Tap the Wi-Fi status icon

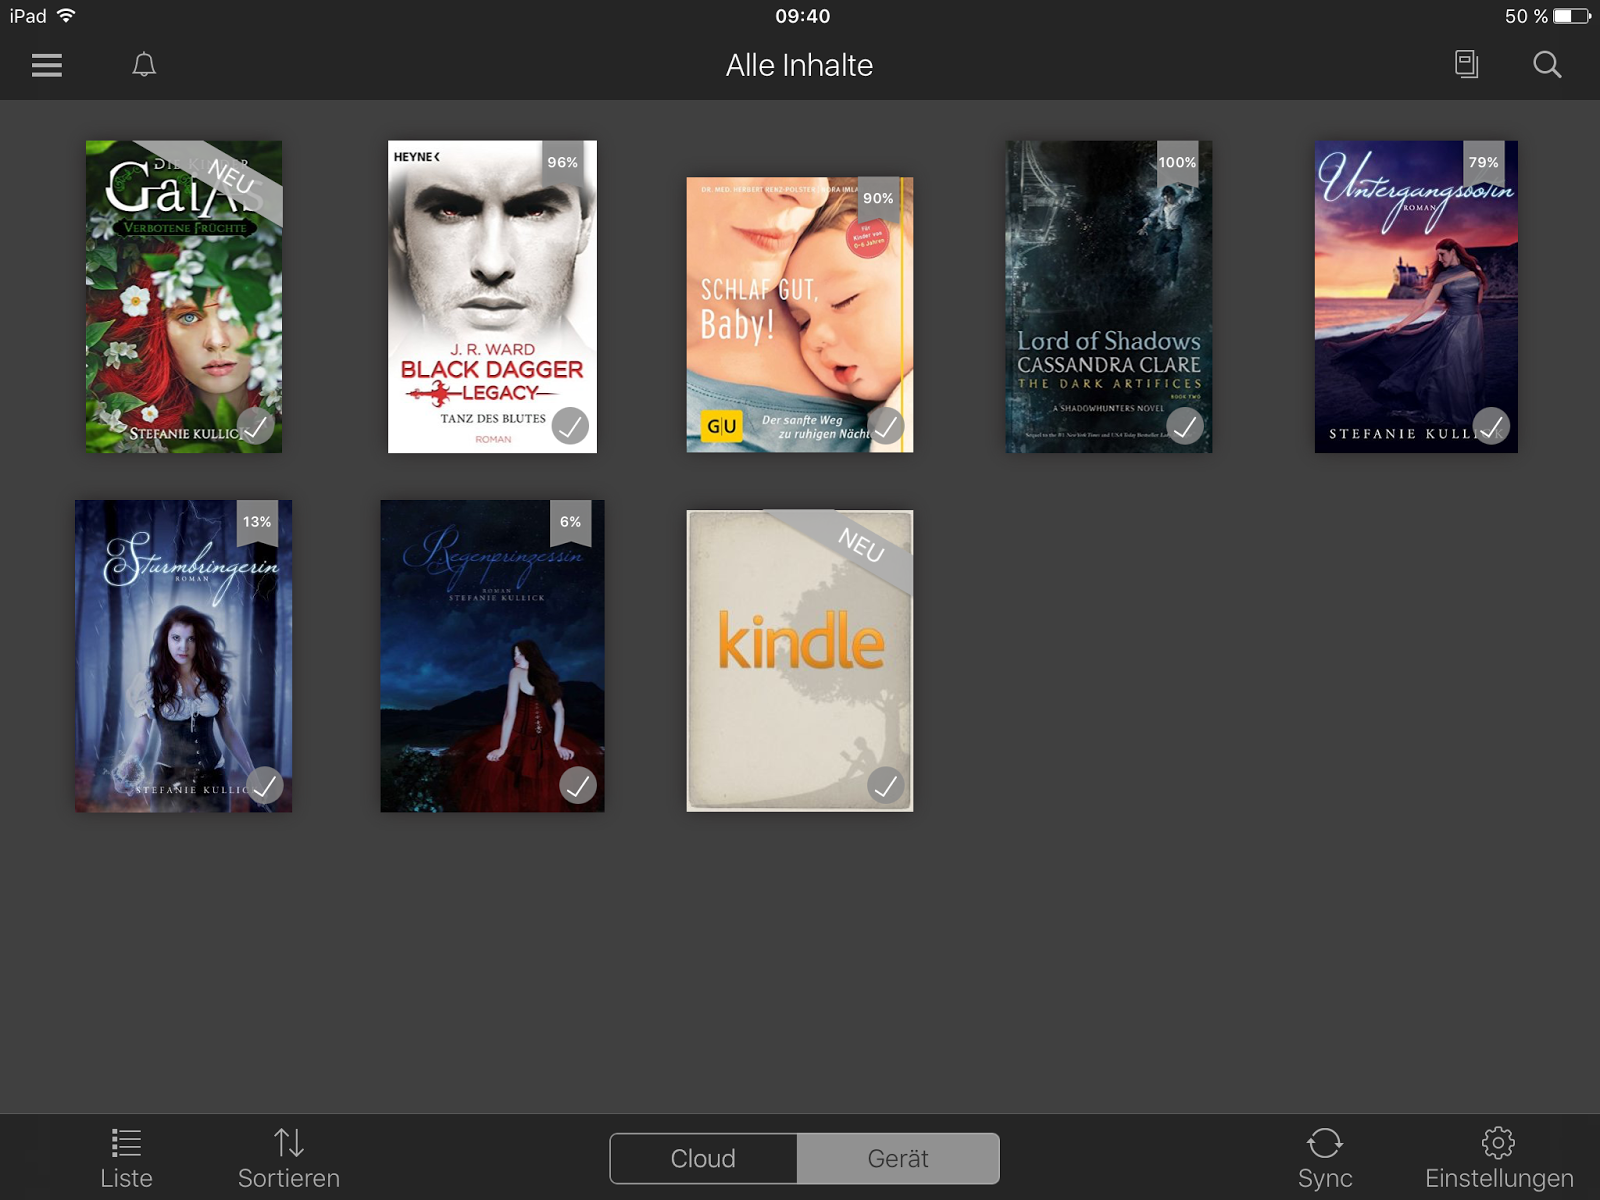pos(66,15)
